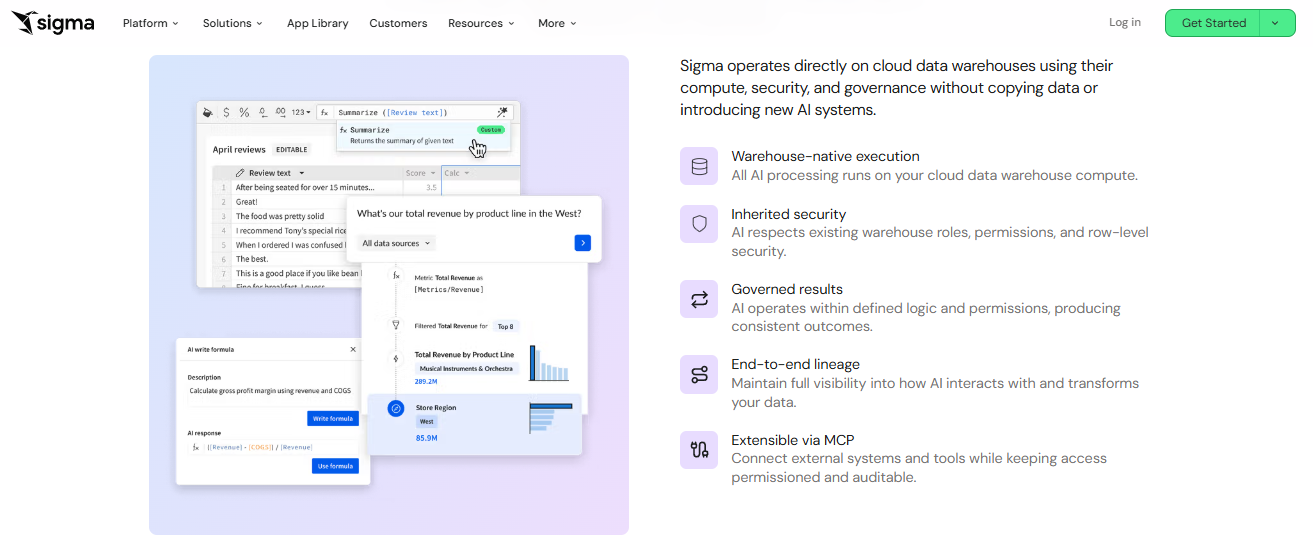Click the decrease decimal places icon
The width and height of the screenshot is (1313, 536).
tap(263, 113)
